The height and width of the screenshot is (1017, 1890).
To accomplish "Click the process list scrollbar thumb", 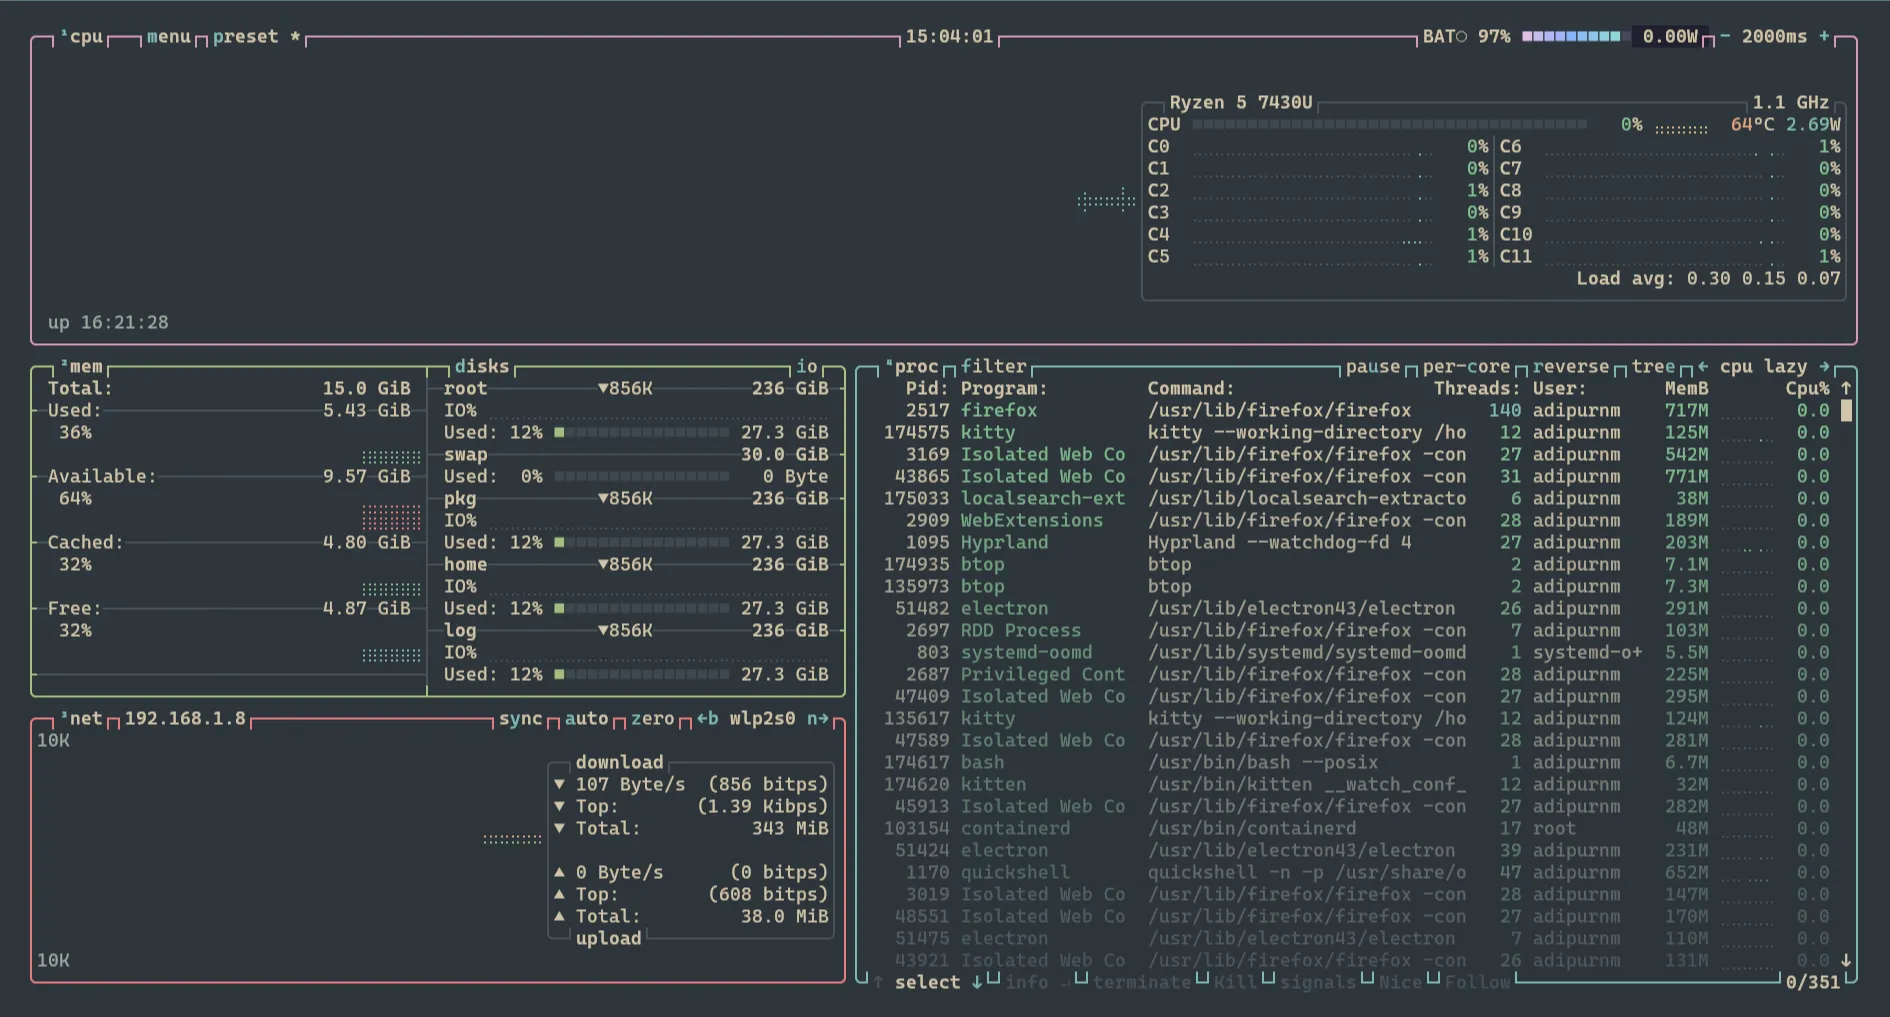I will pyautogui.click(x=1846, y=410).
